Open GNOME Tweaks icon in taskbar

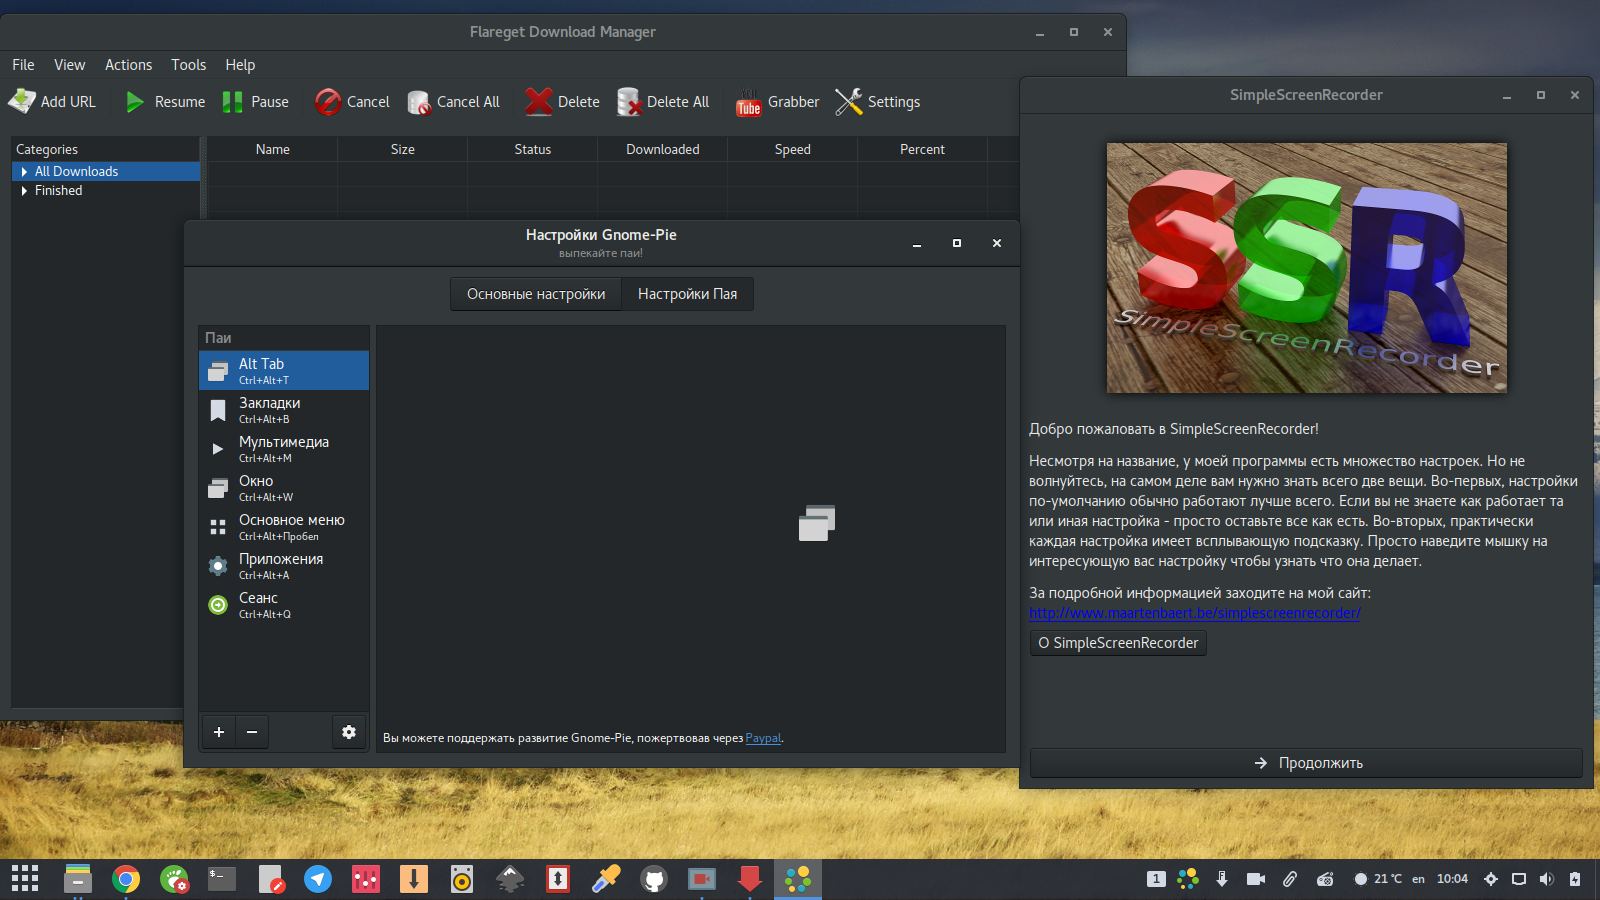[174, 879]
